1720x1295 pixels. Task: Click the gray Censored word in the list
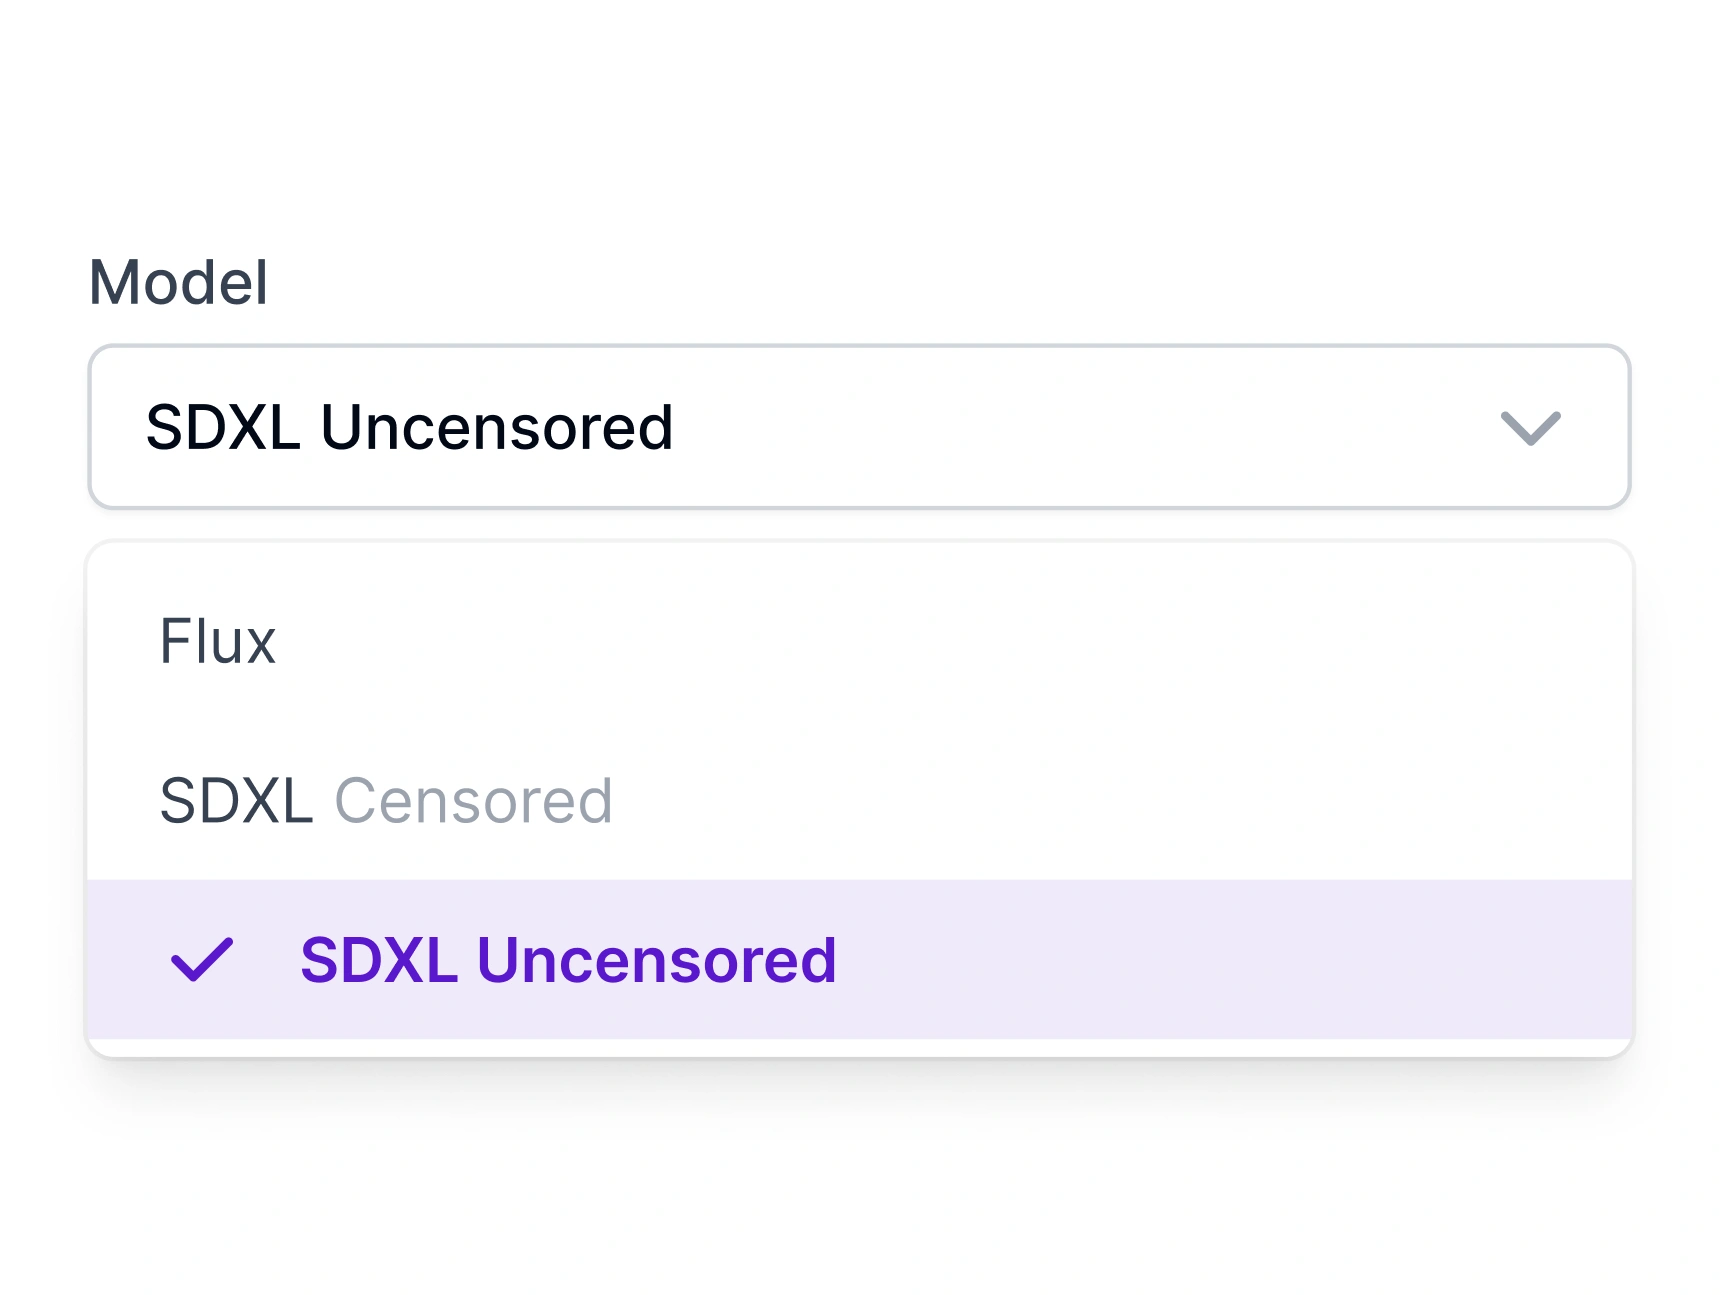tap(473, 801)
